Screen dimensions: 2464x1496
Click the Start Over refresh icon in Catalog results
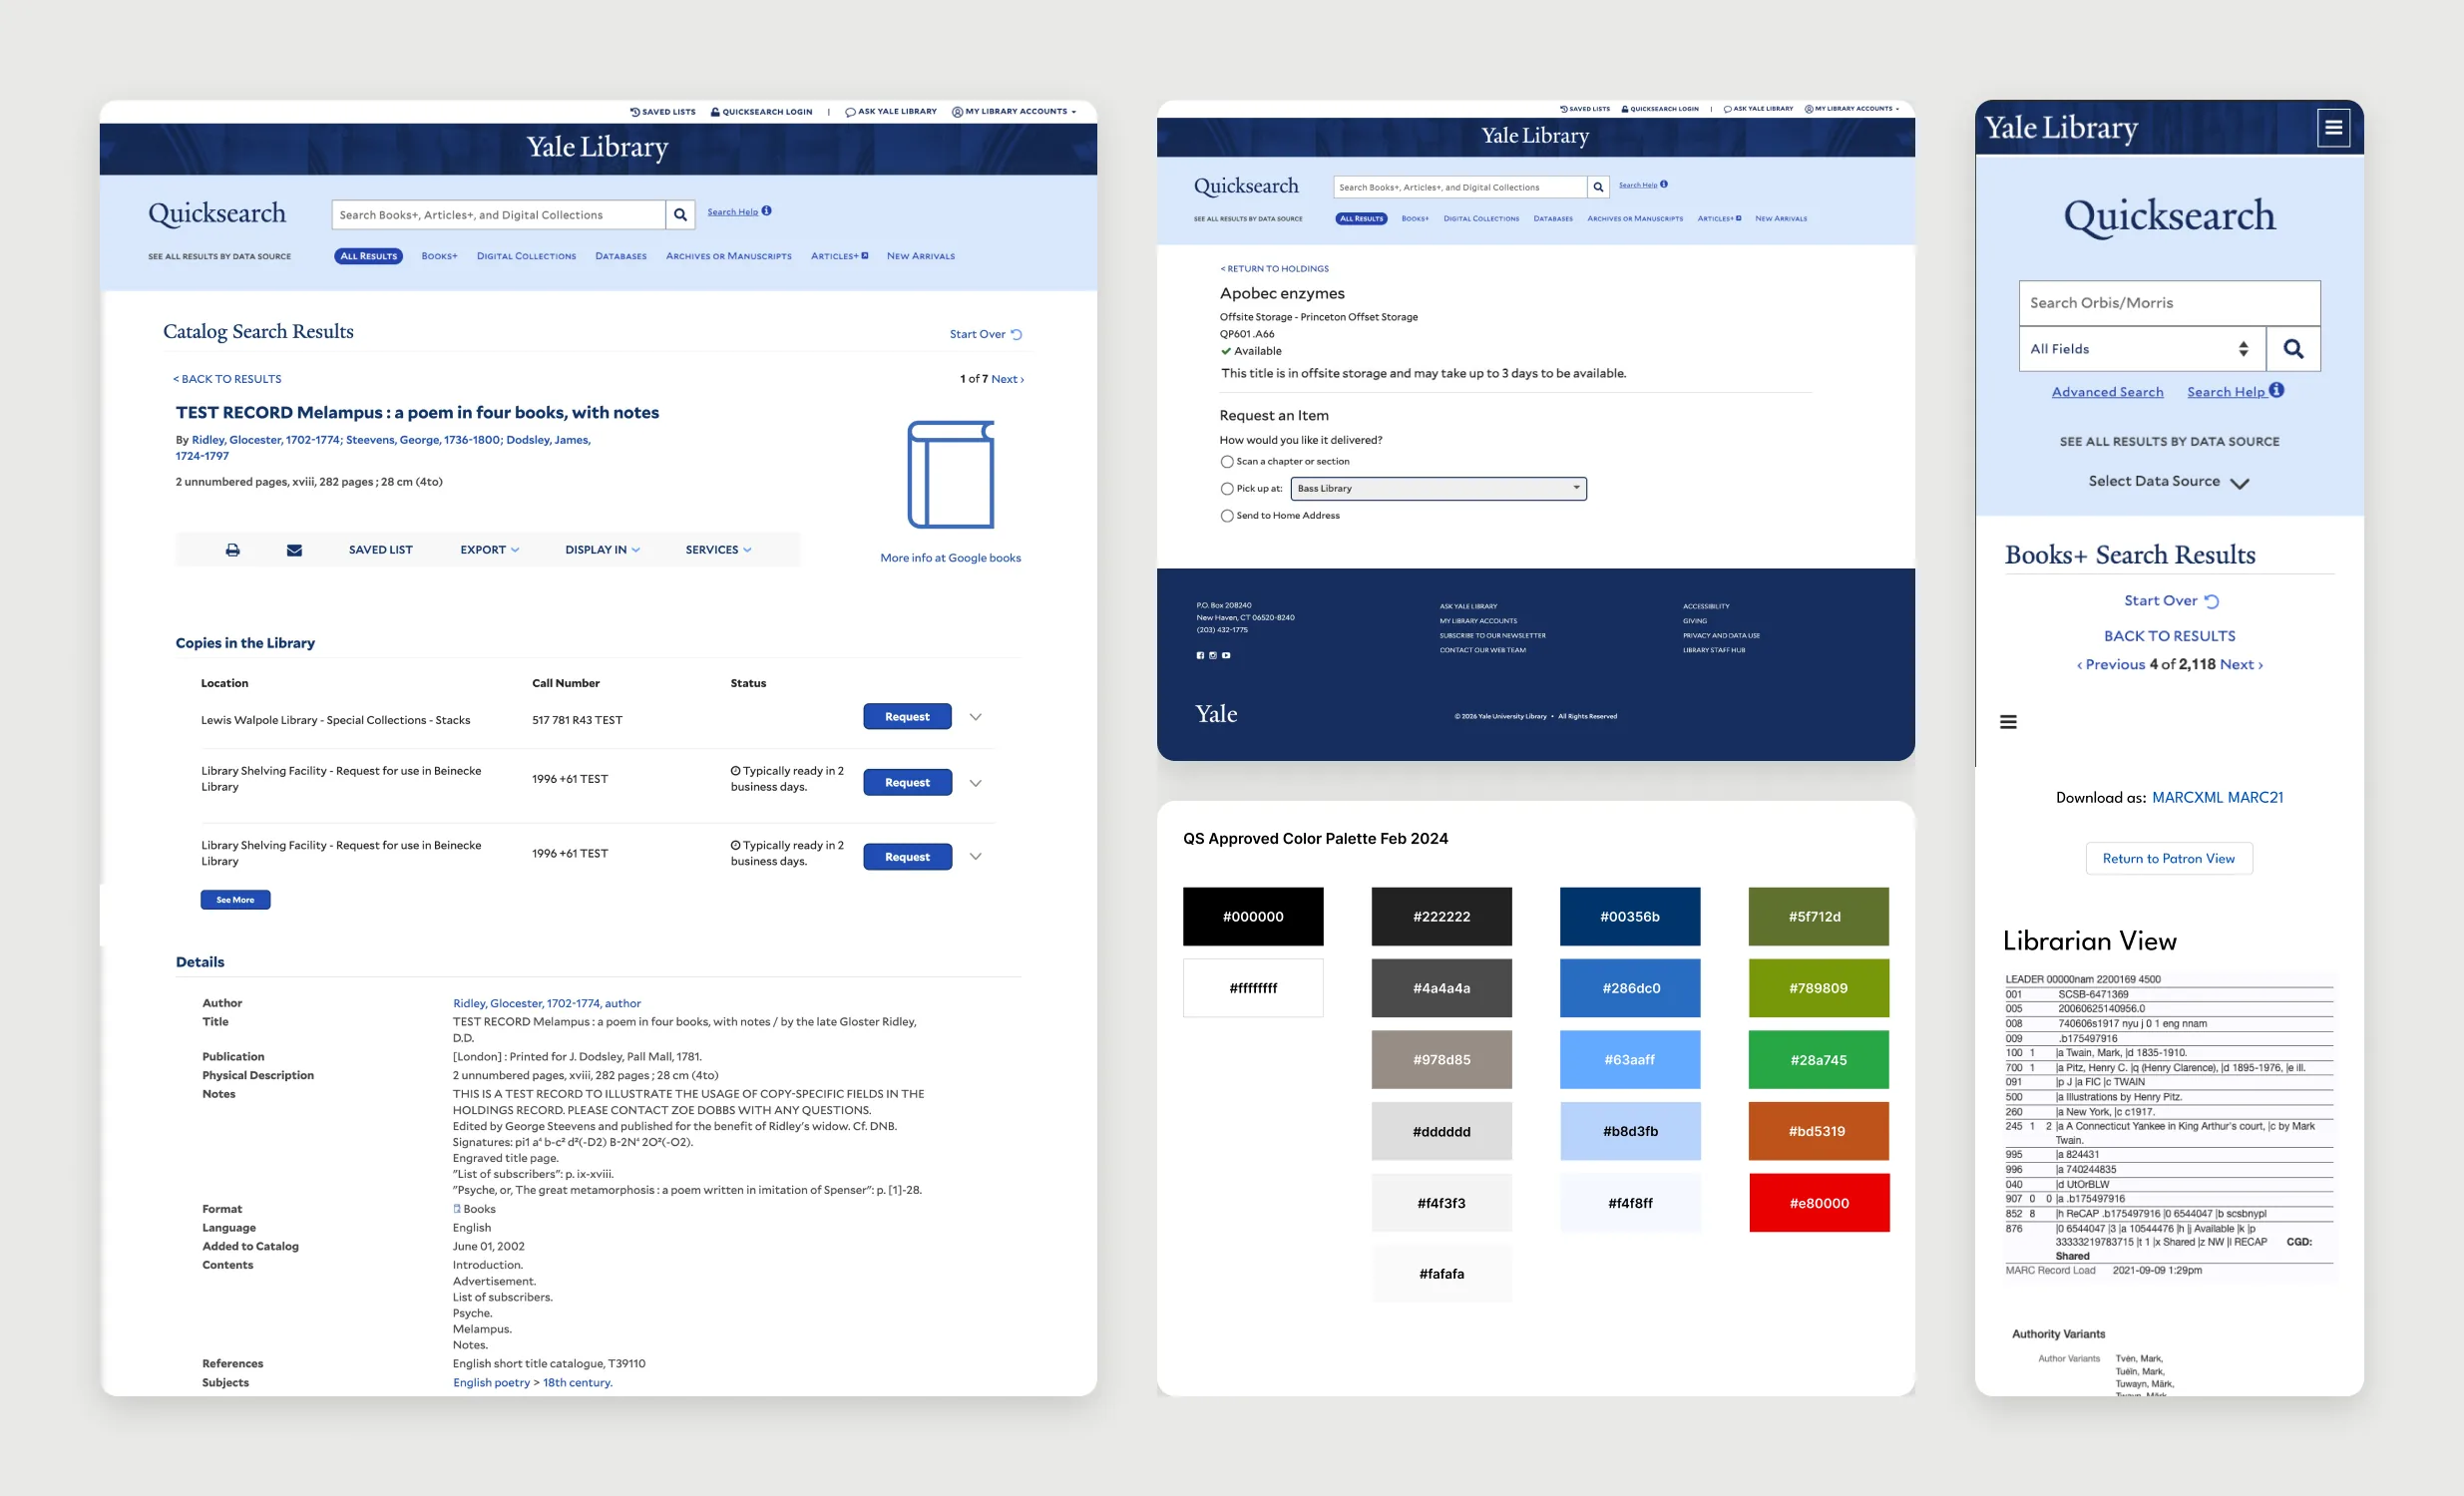pos(1016,335)
